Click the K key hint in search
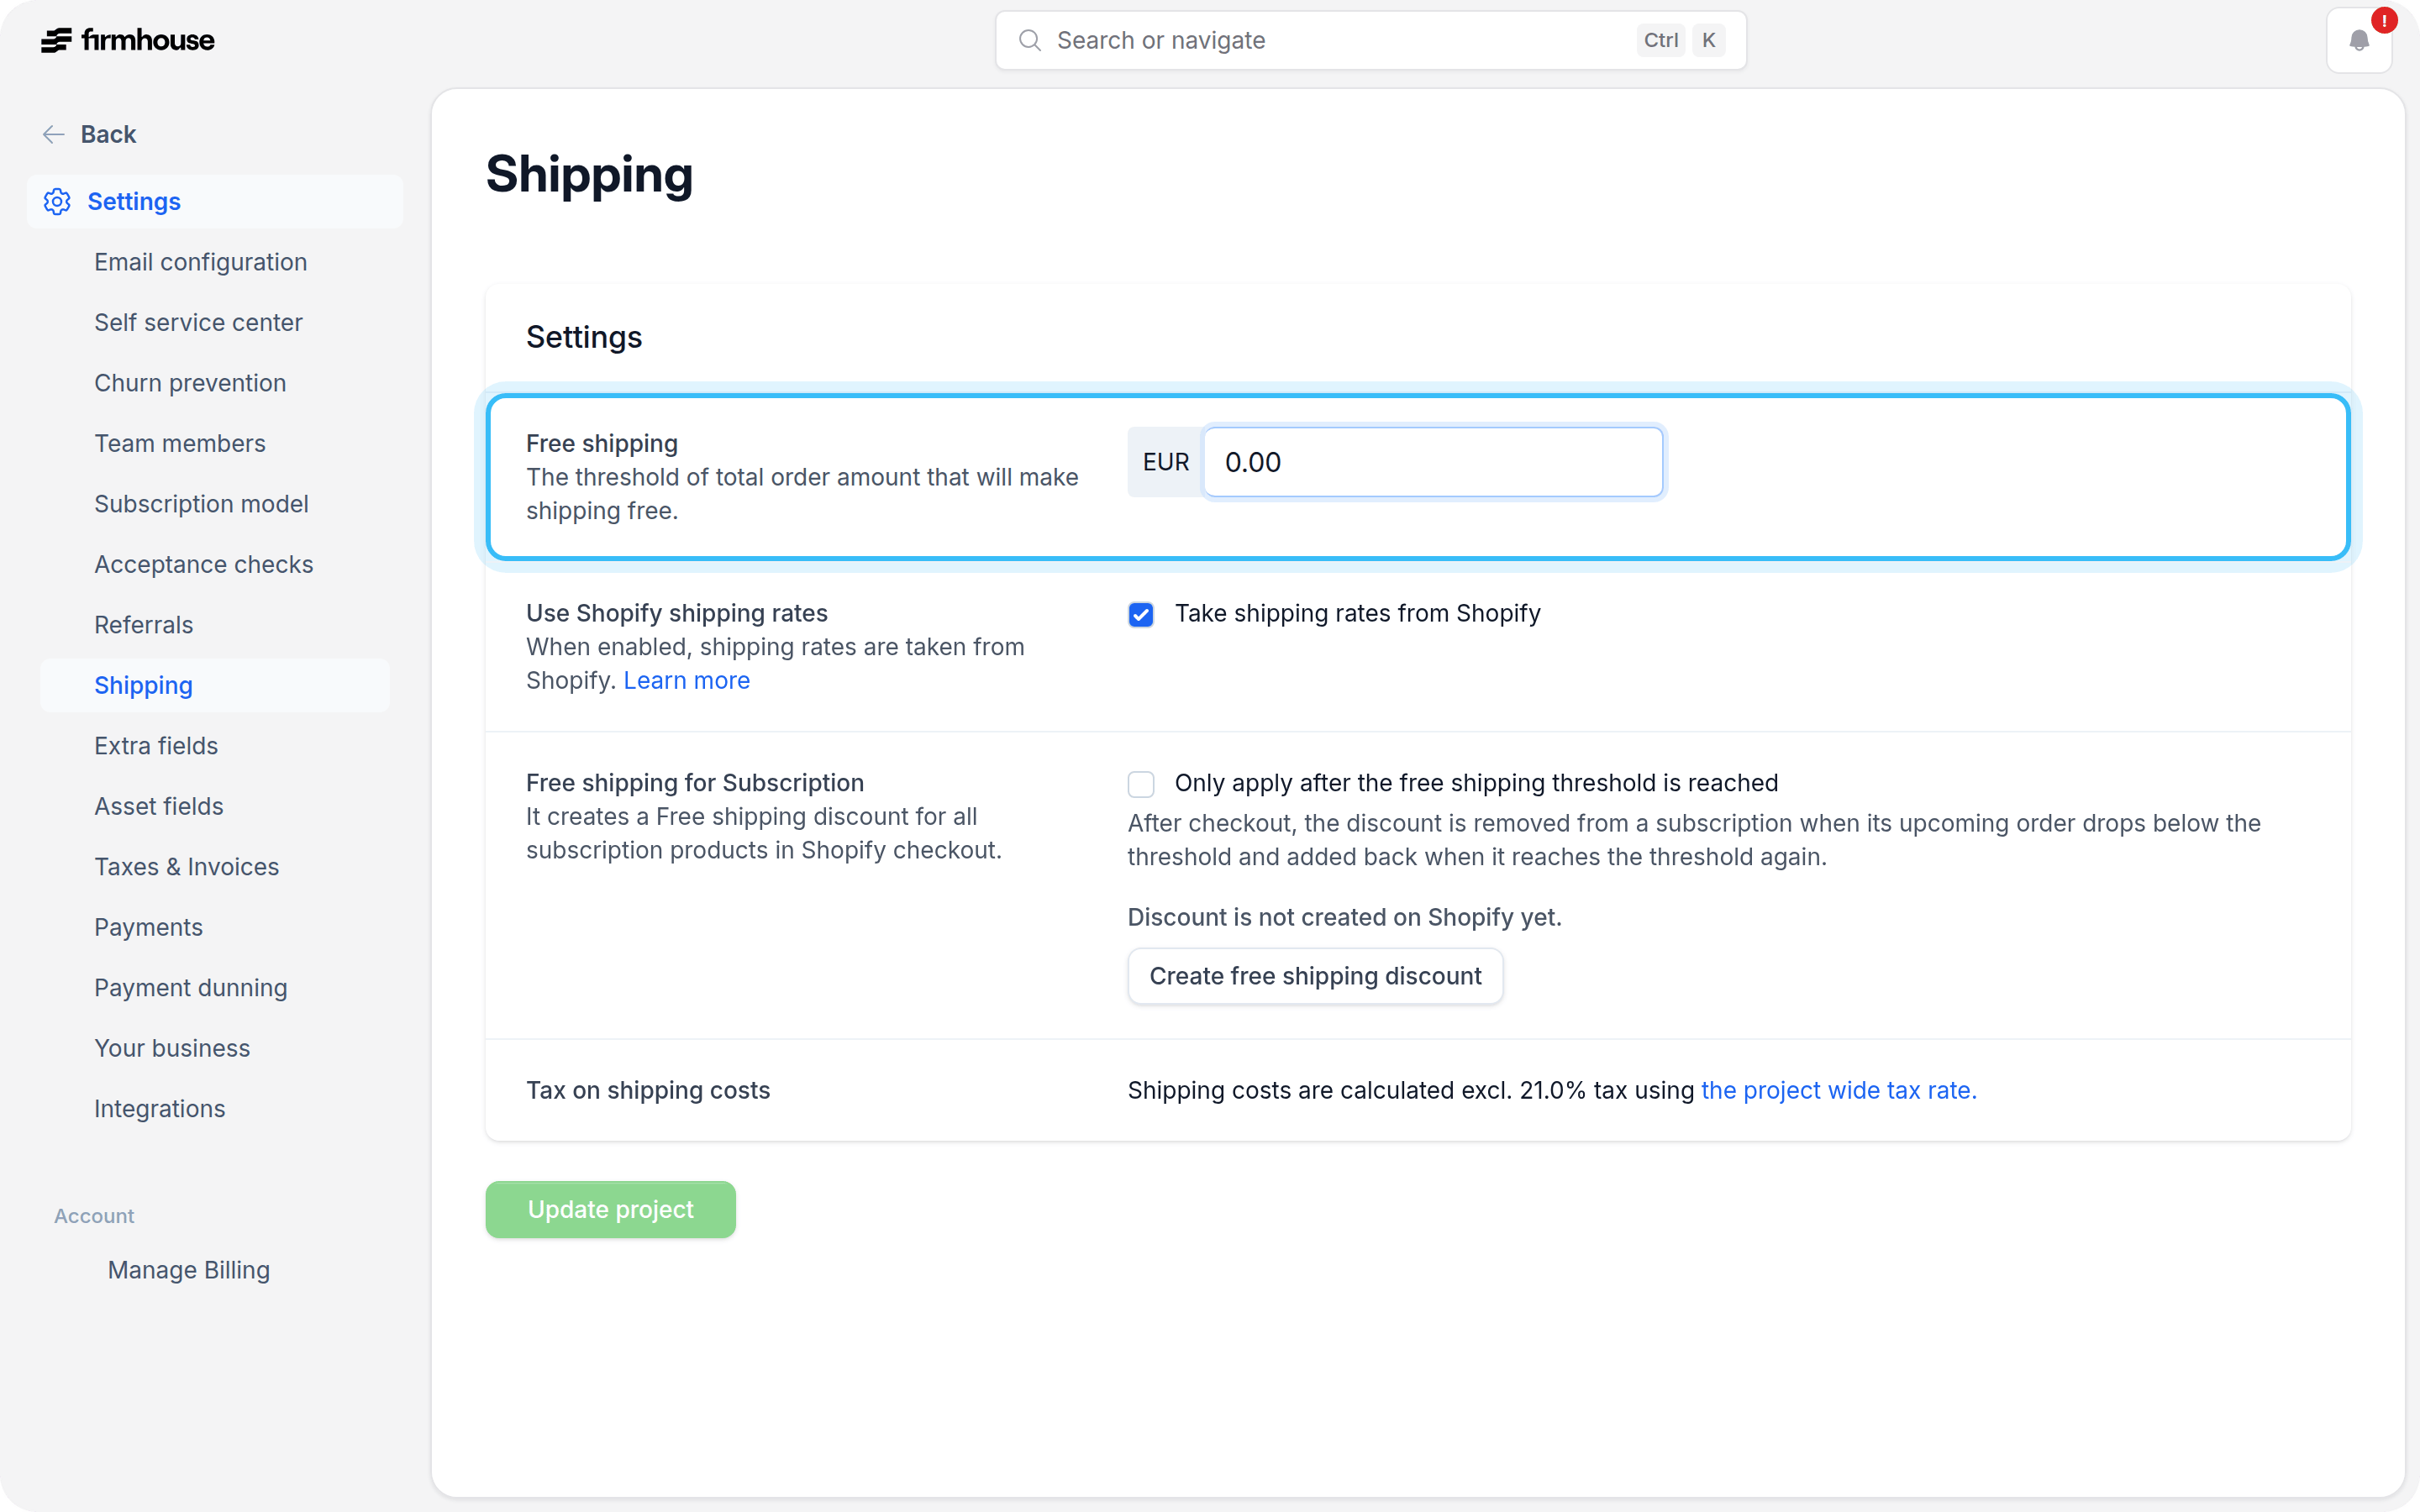The image size is (2420, 1512). [1709, 40]
